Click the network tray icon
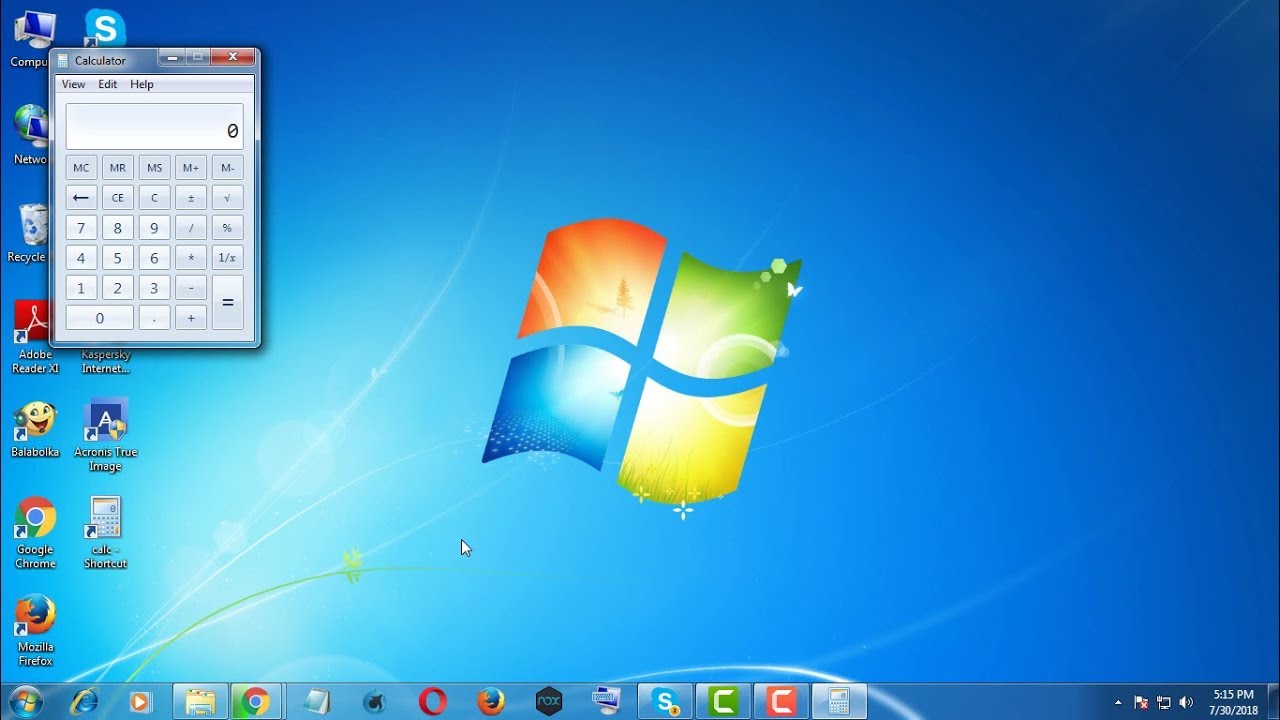 pos(1164,702)
